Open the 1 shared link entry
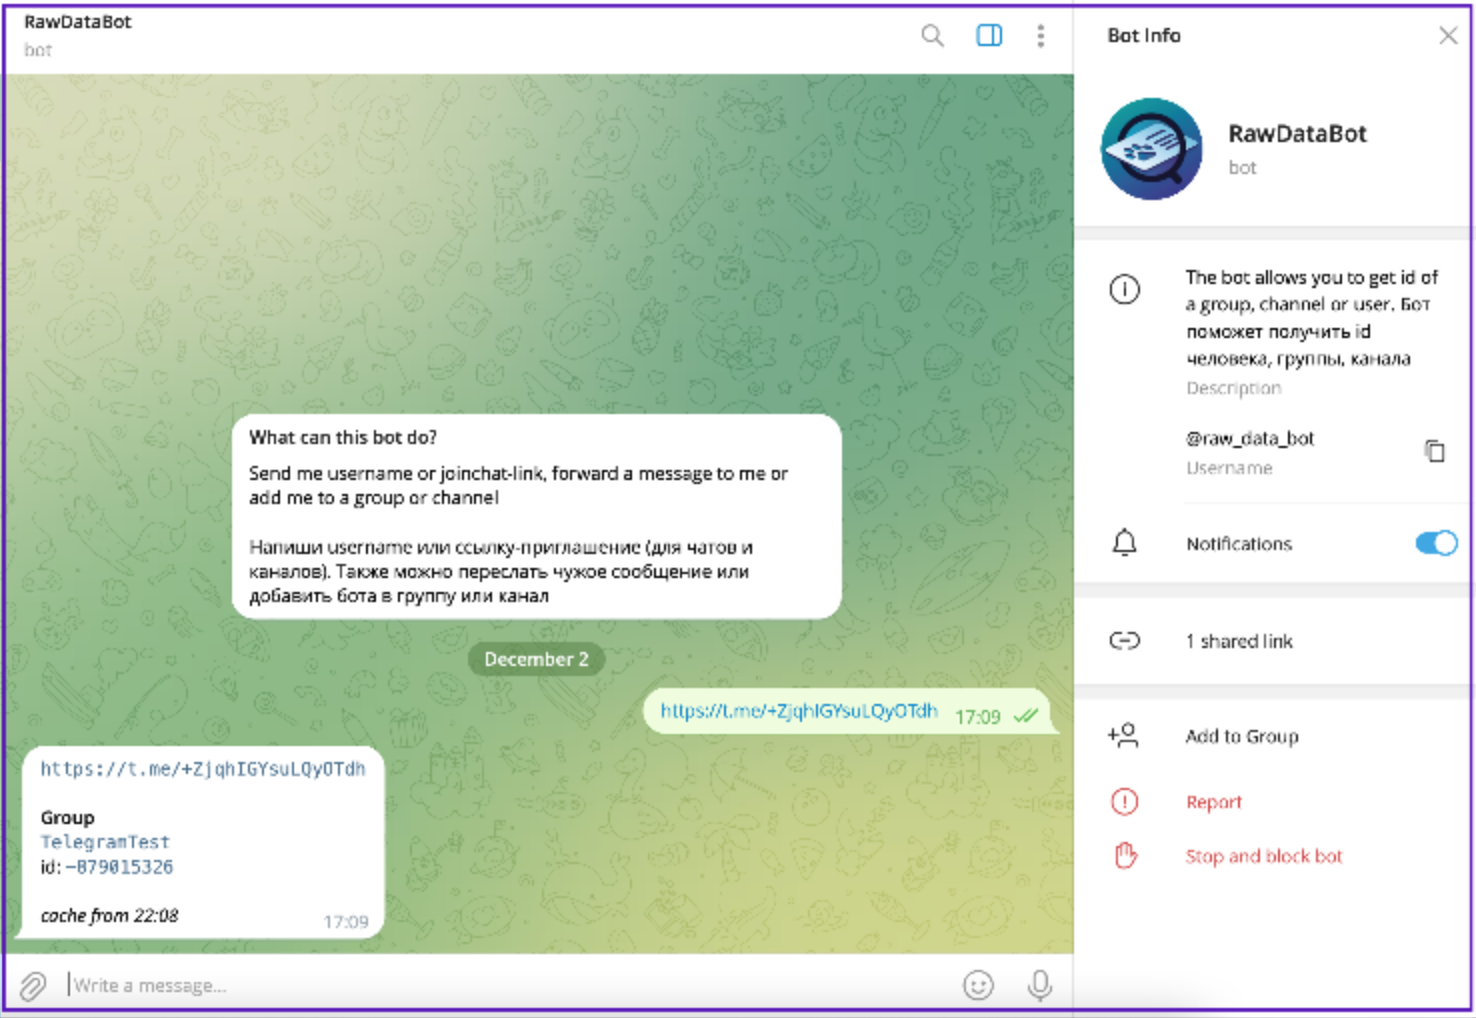1476x1018 pixels. (x=1238, y=641)
